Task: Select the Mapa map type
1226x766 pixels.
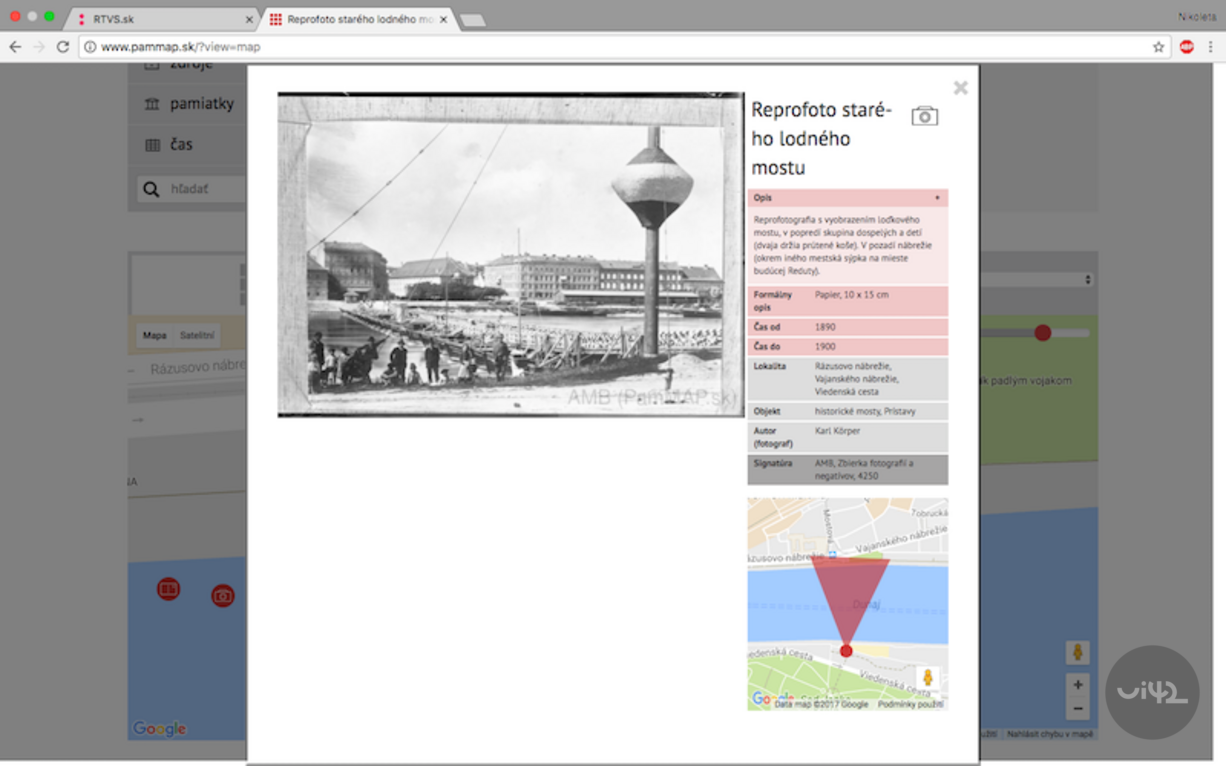Action: [154, 336]
